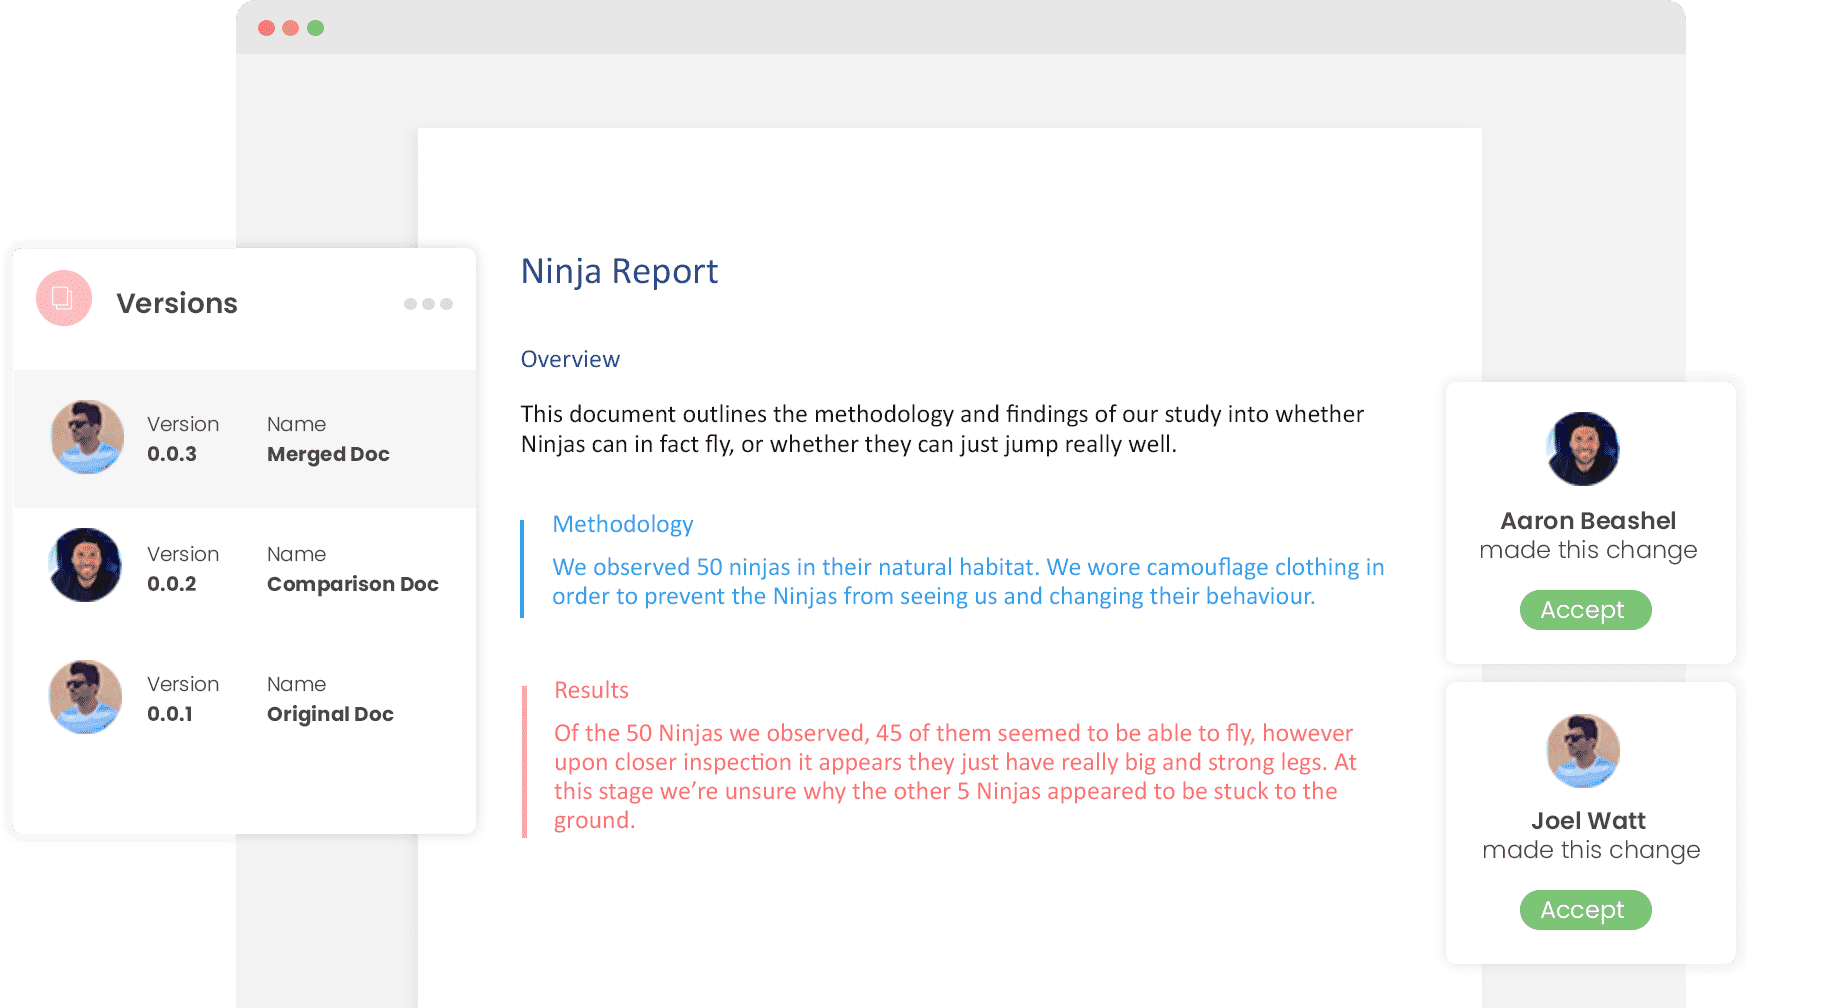1836x1008 pixels.
Task: Click Aaron Beashel's profile picture
Action: click(x=1583, y=449)
